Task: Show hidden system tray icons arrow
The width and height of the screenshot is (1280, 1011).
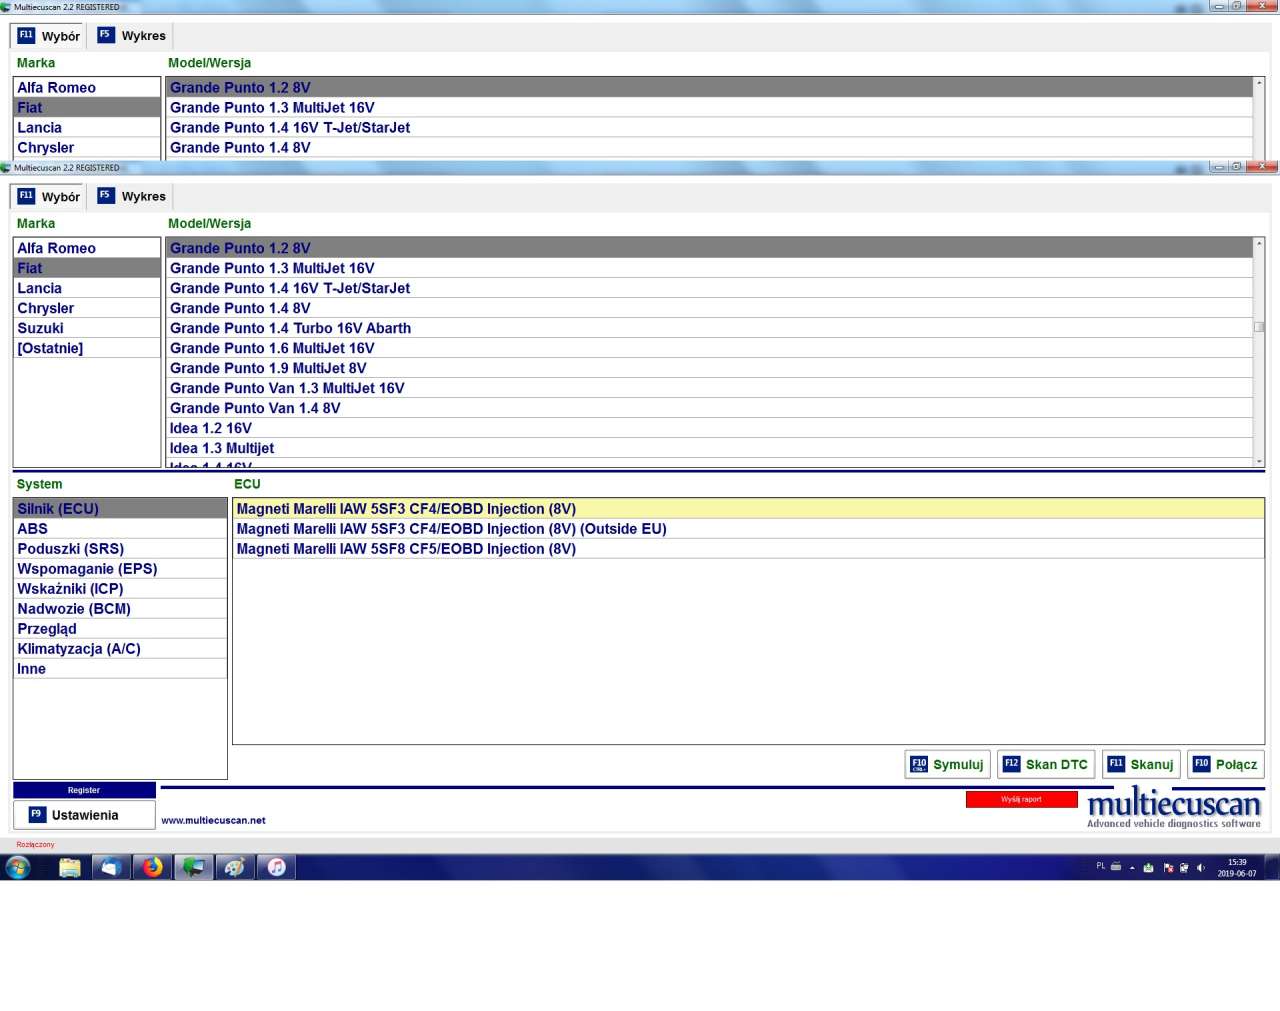Action: pos(1132,867)
